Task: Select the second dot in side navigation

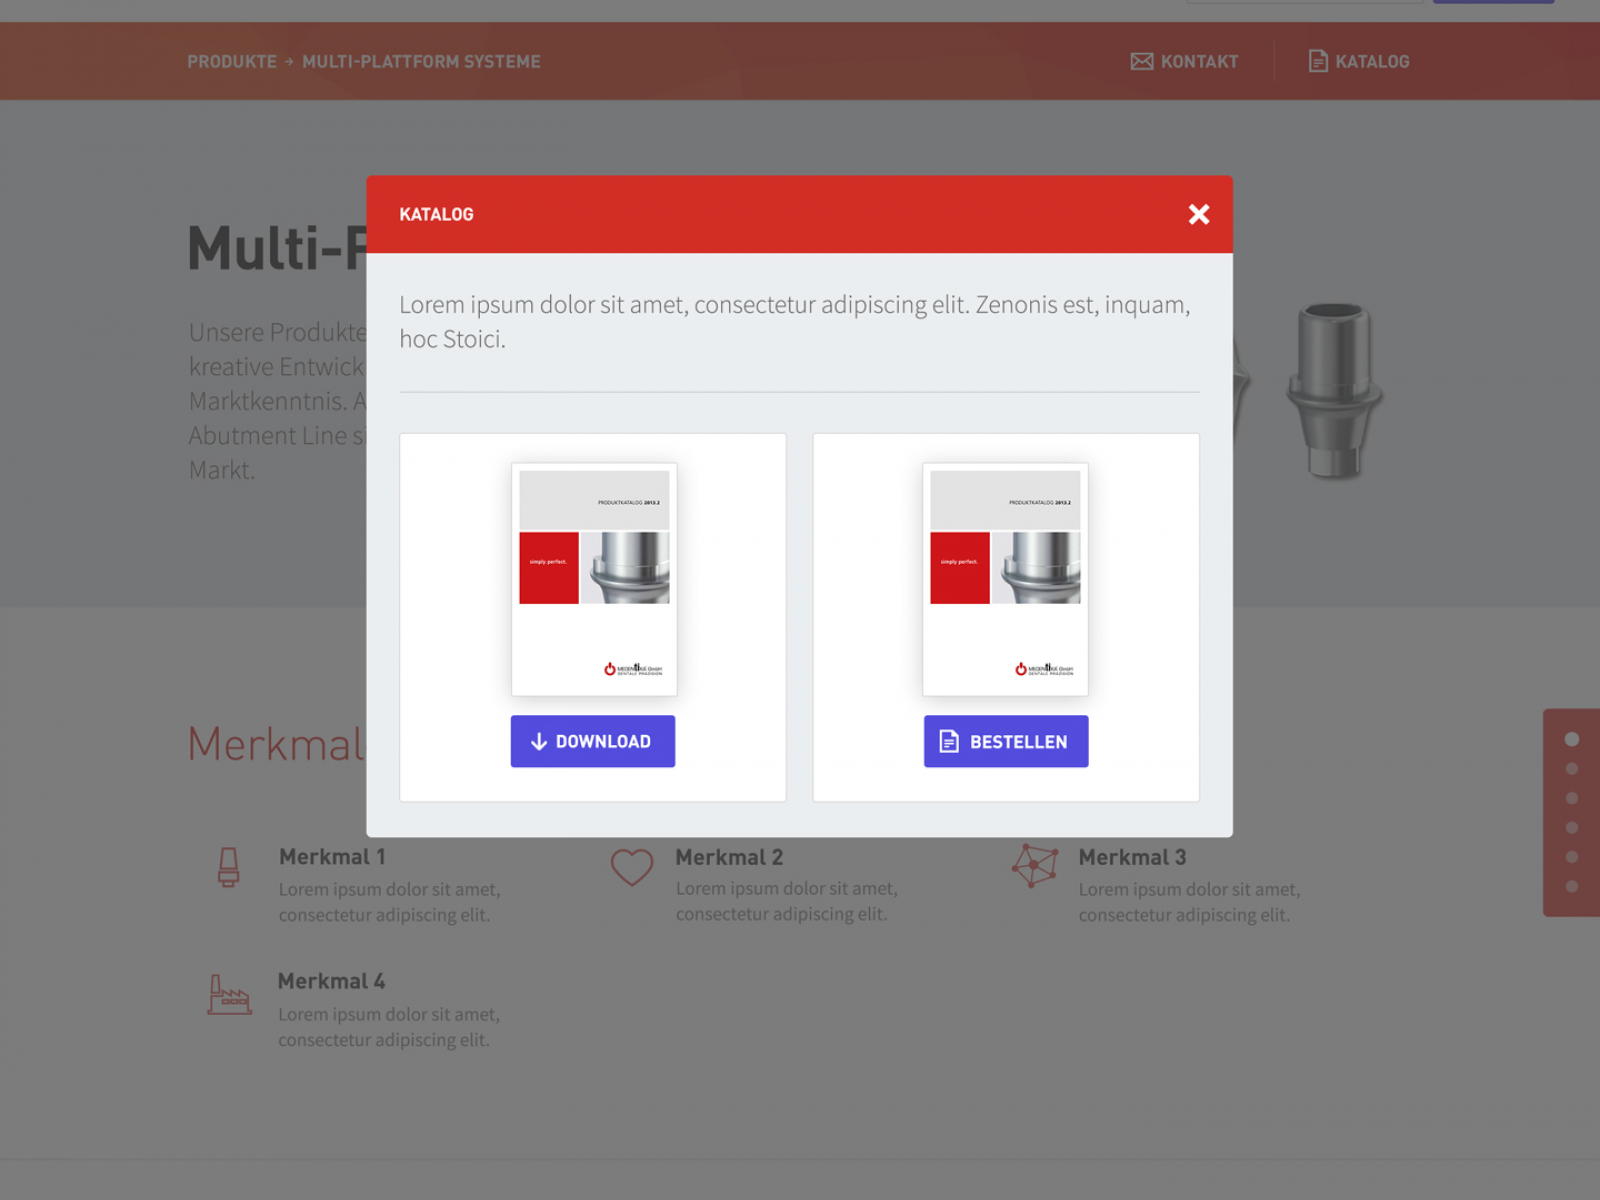Action: click(x=1571, y=769)
